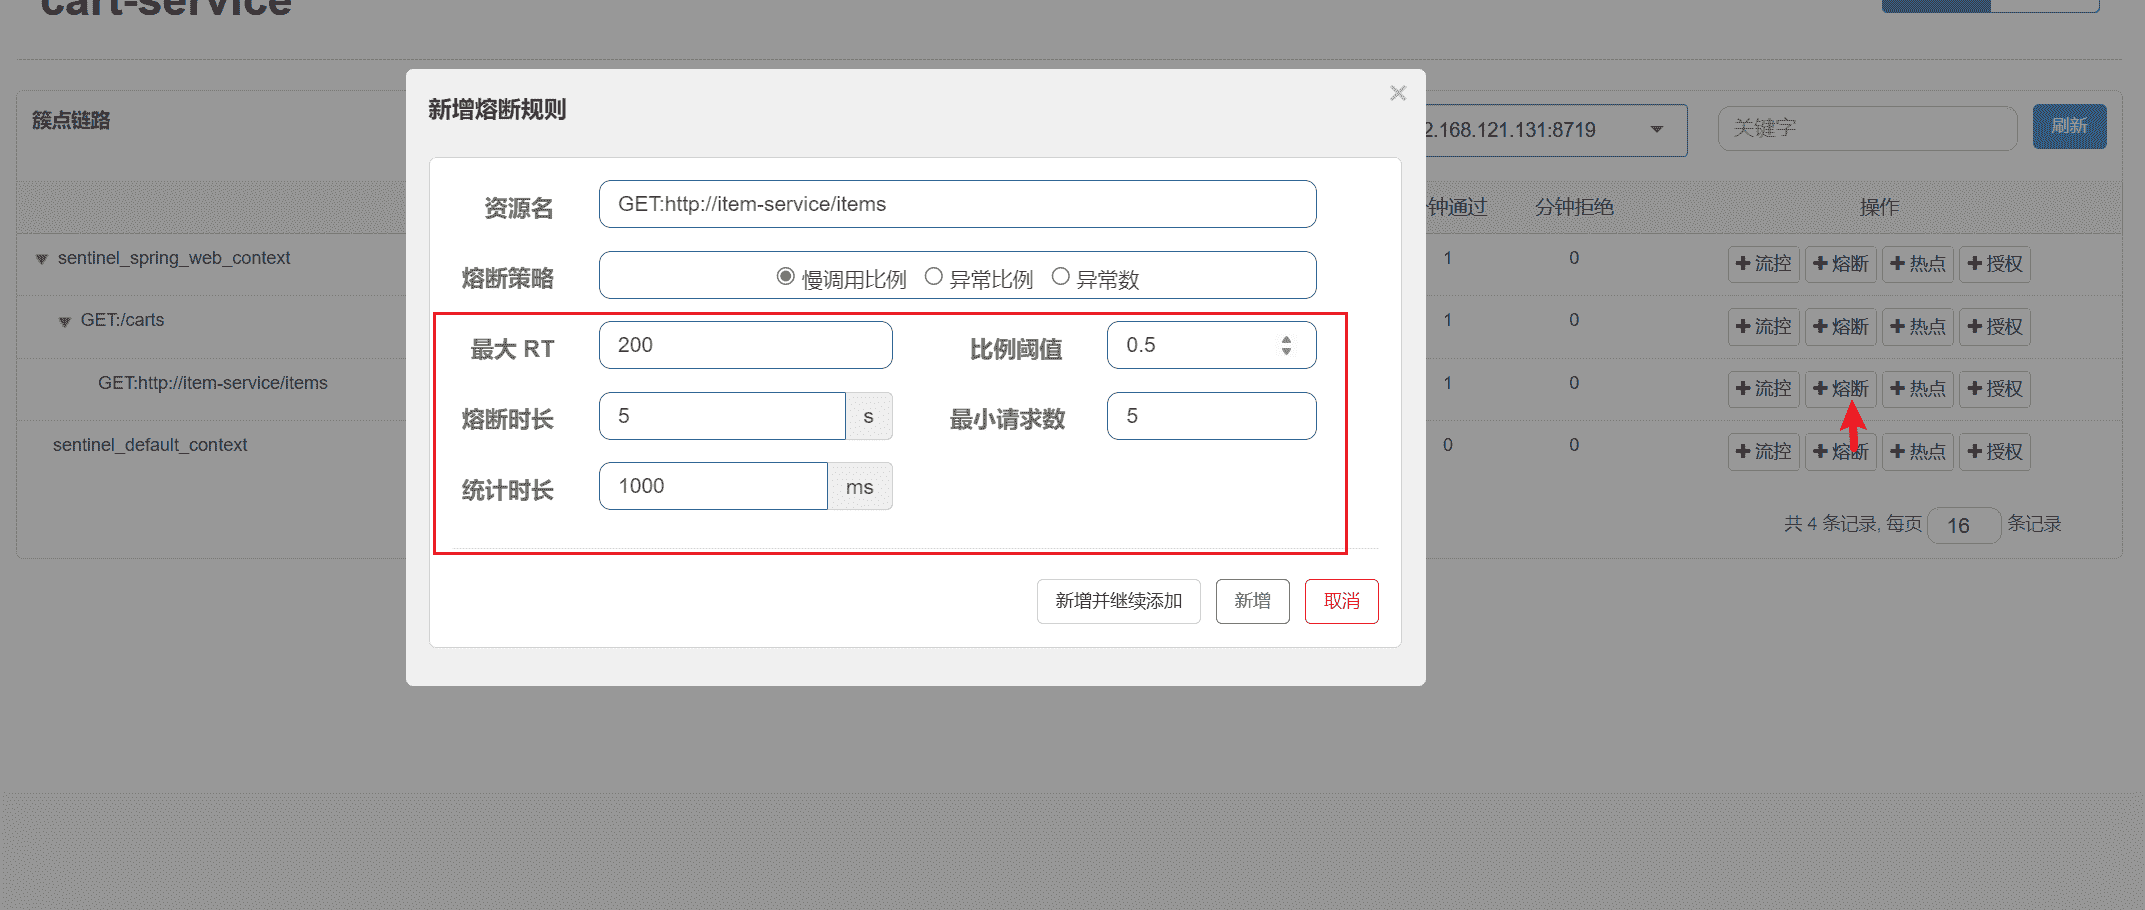Cancel the dialog with 取消 button
The image size is (2145, 910).
1341,601
